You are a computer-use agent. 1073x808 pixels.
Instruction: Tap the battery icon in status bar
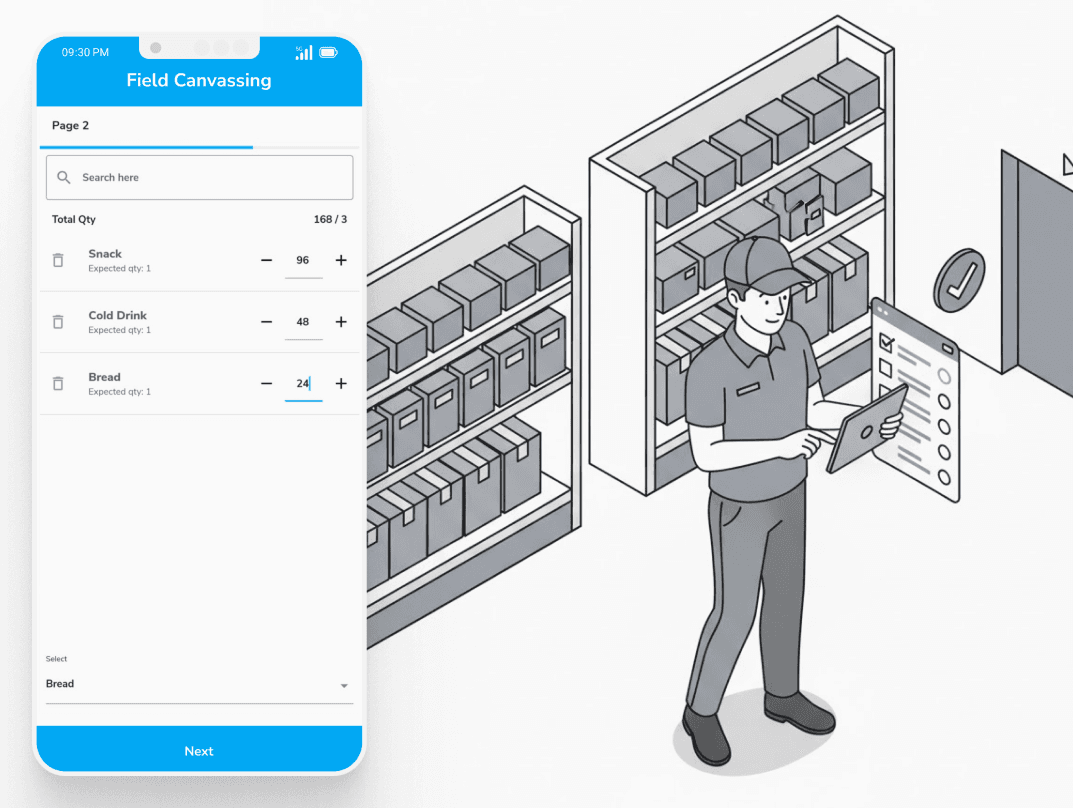[328, 52]
